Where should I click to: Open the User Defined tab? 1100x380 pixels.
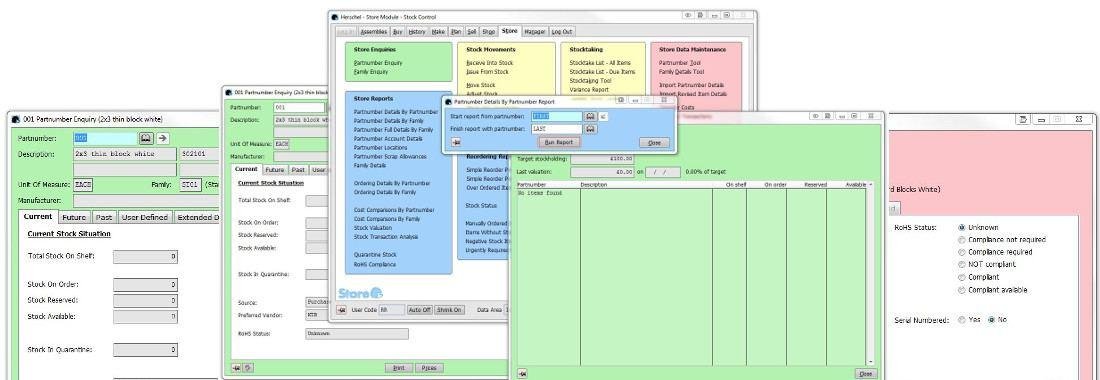145,217
